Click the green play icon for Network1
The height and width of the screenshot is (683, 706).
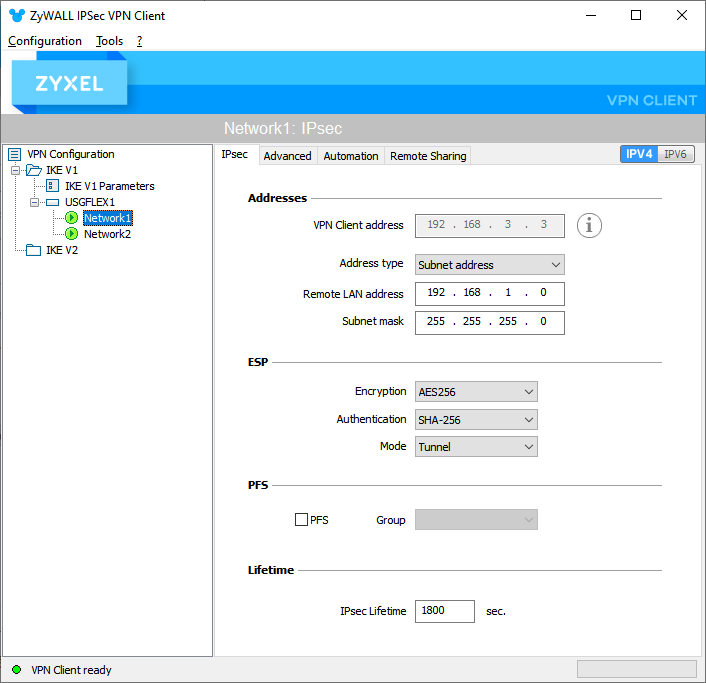click(x=72, y=218)
